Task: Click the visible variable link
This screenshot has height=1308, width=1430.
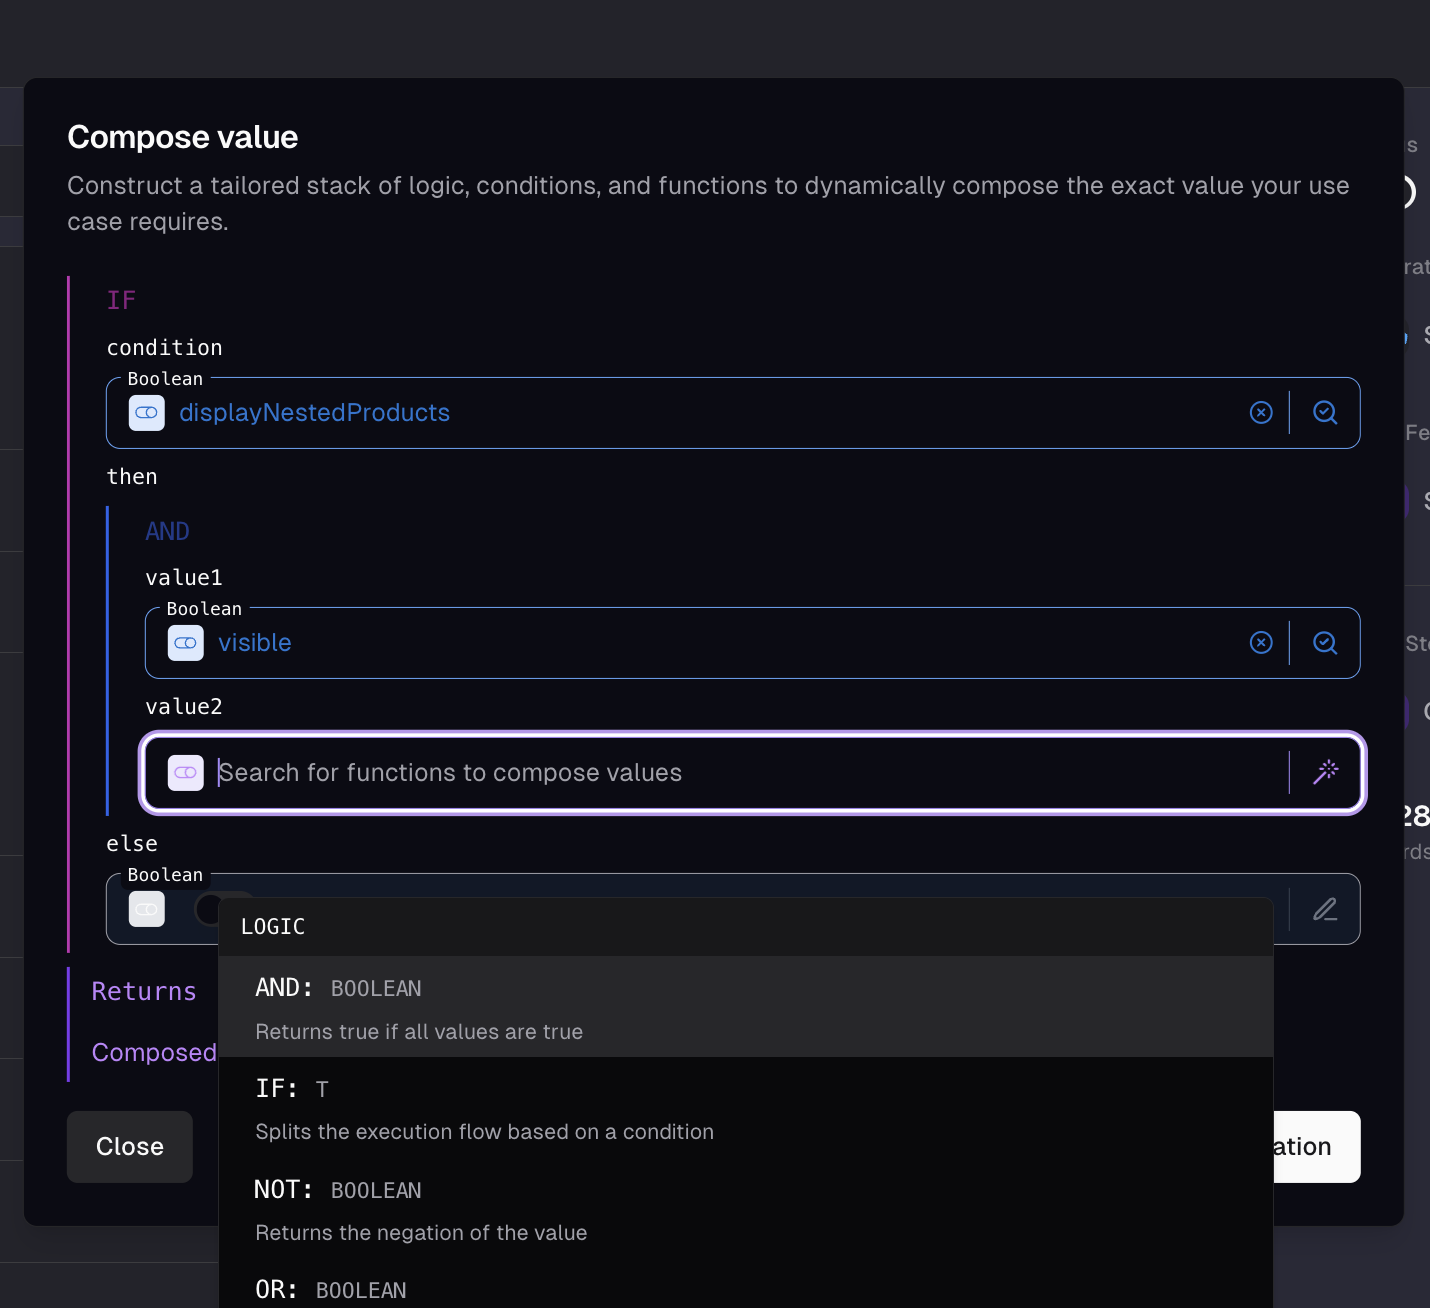Action: pyautogui.click(x=255, y=643)
